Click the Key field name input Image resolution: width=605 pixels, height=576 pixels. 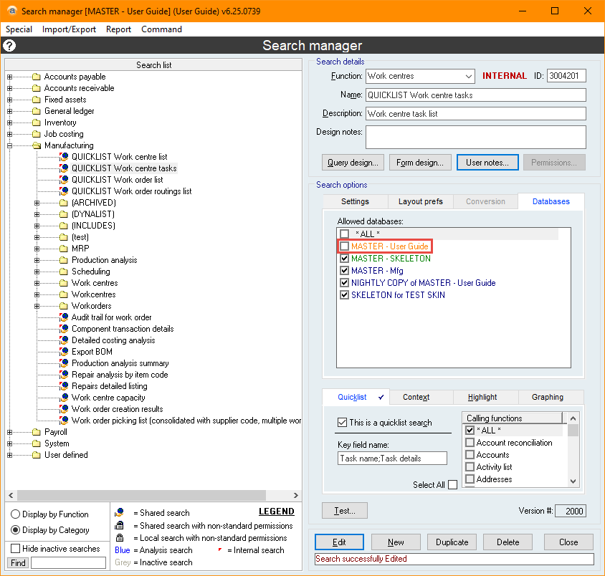(392, 458)
